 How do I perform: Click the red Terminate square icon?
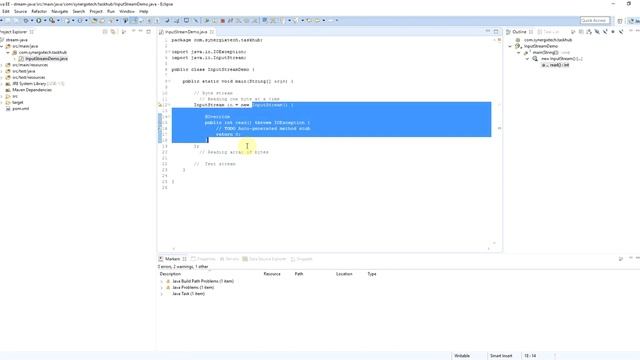pos(222,20)
